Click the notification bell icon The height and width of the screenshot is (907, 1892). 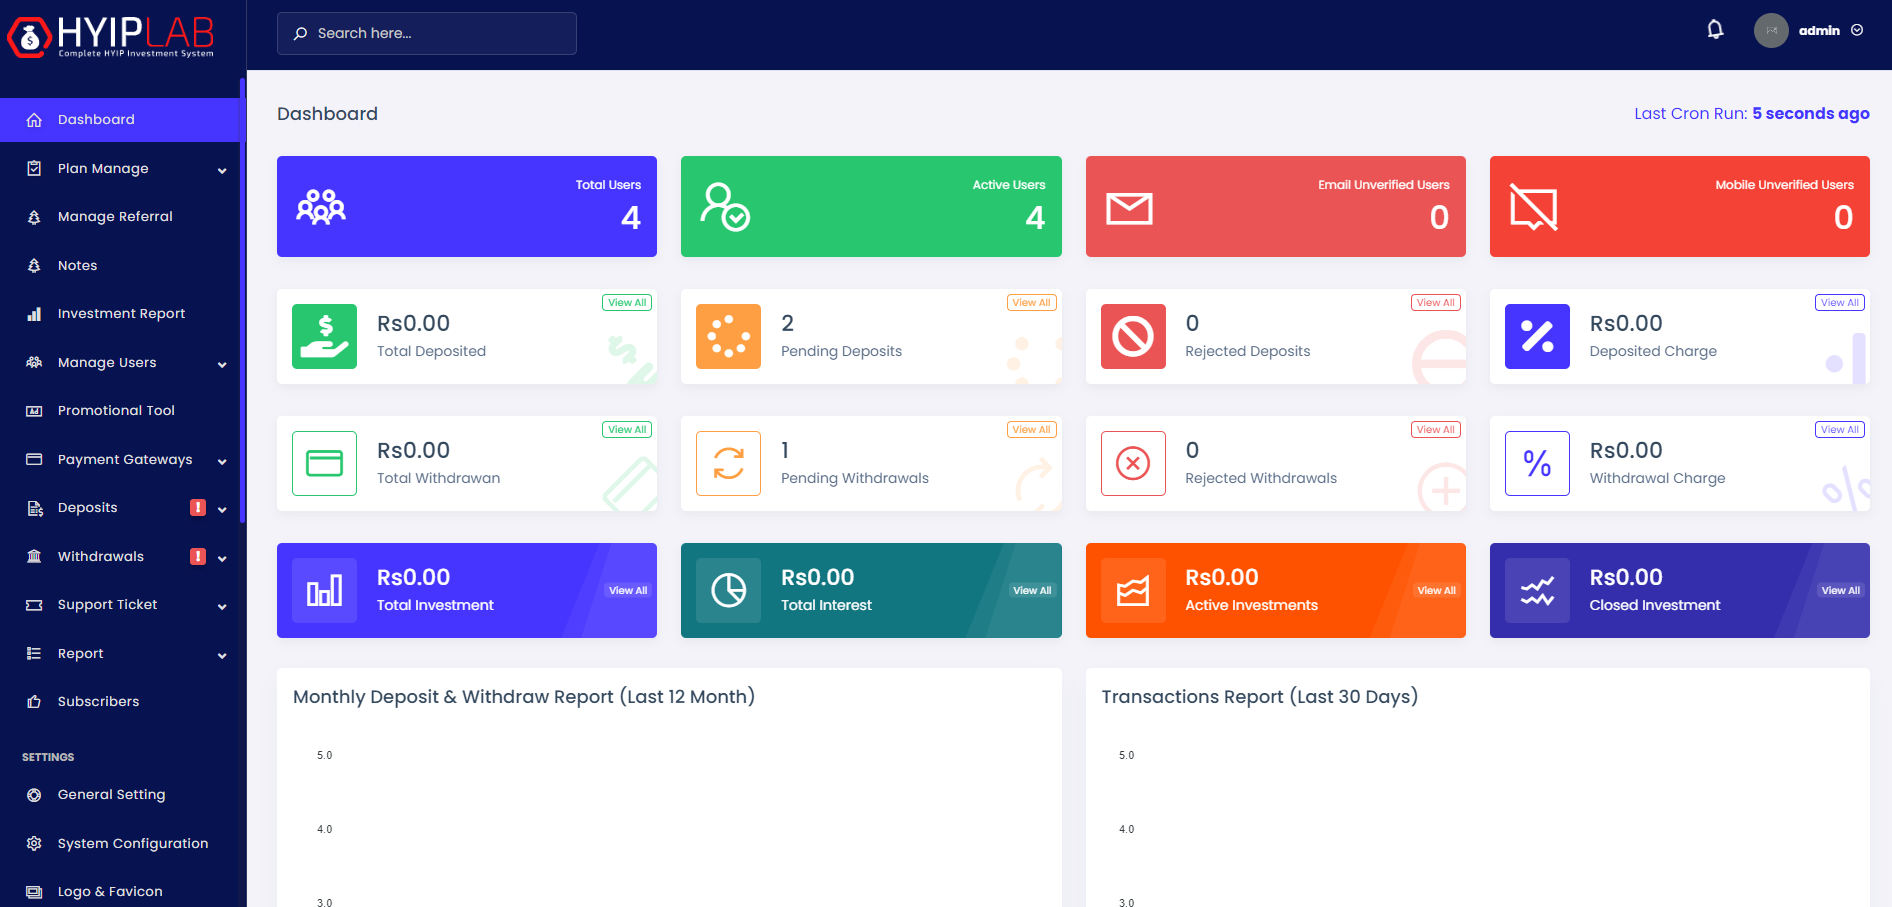1715,30
